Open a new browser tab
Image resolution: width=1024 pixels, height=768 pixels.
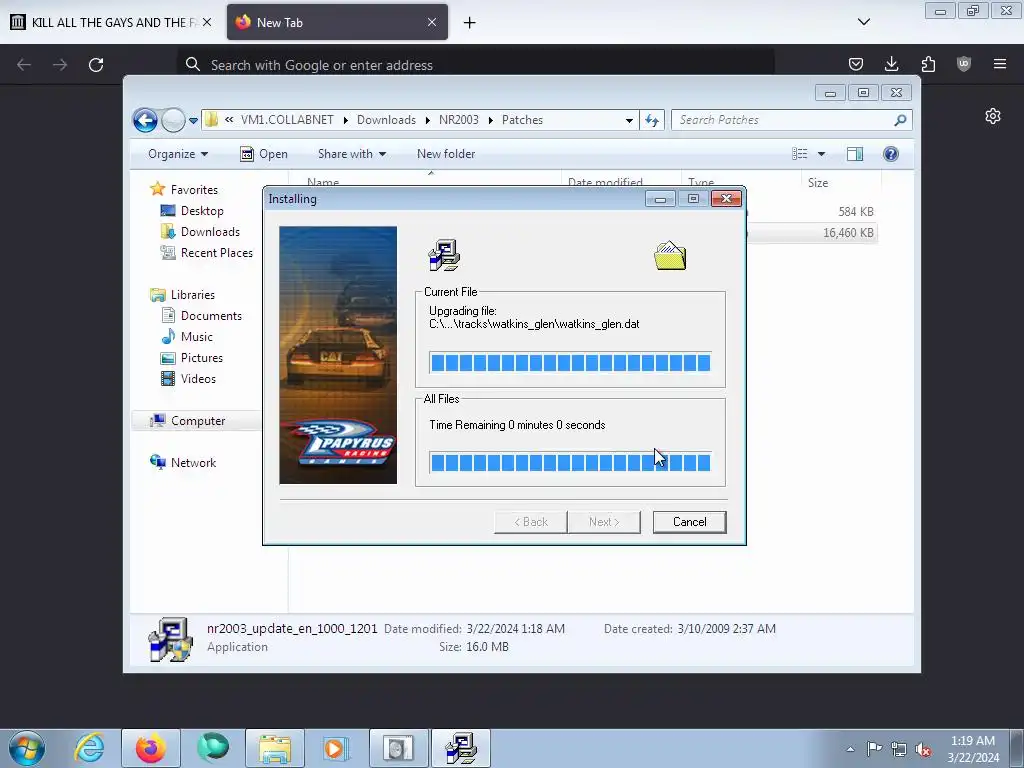[470, 23]
